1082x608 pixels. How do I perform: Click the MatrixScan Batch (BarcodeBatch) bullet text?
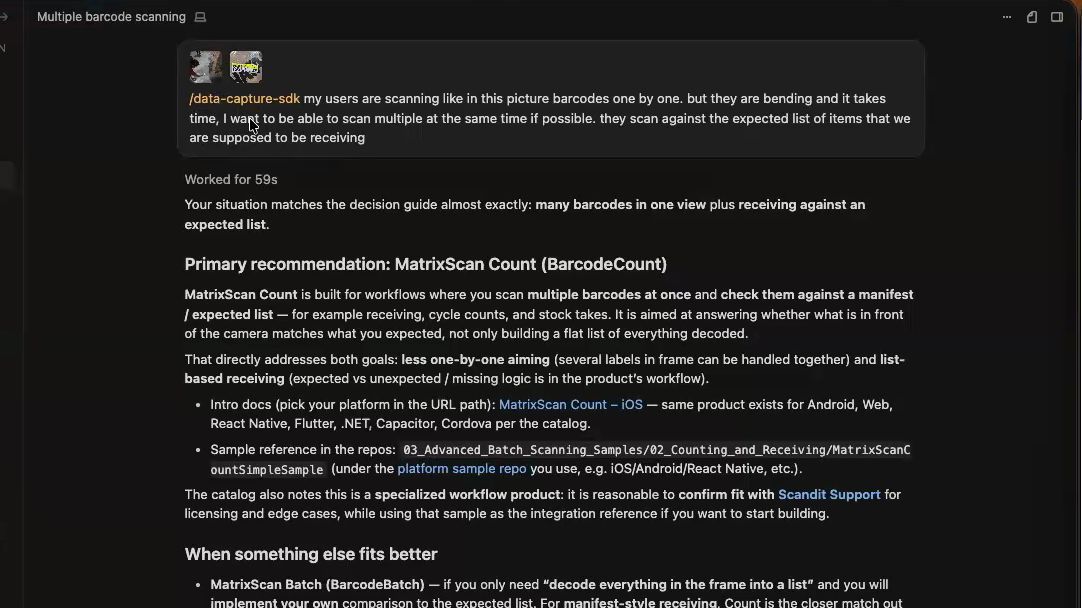point(317,585)
